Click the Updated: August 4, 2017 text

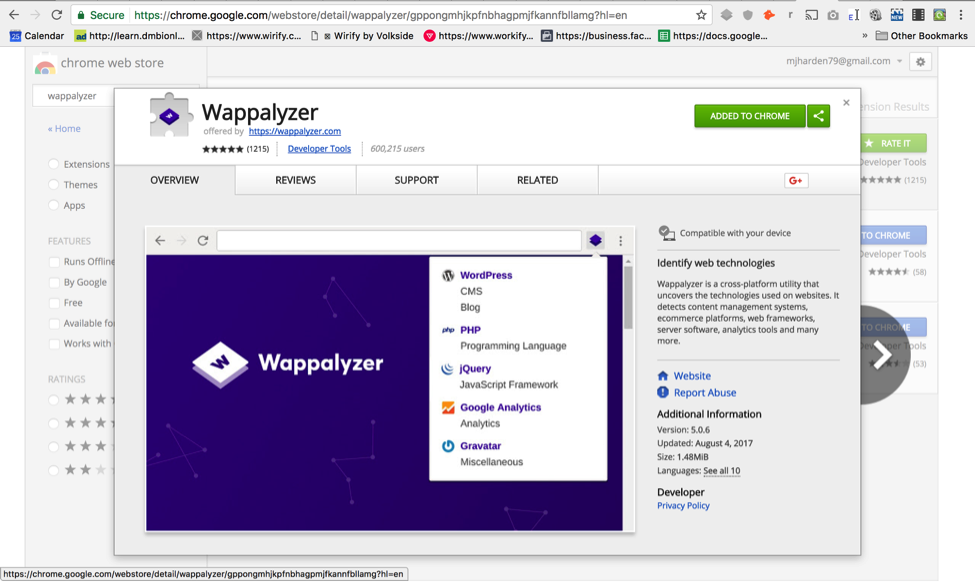tap(705, 443)
